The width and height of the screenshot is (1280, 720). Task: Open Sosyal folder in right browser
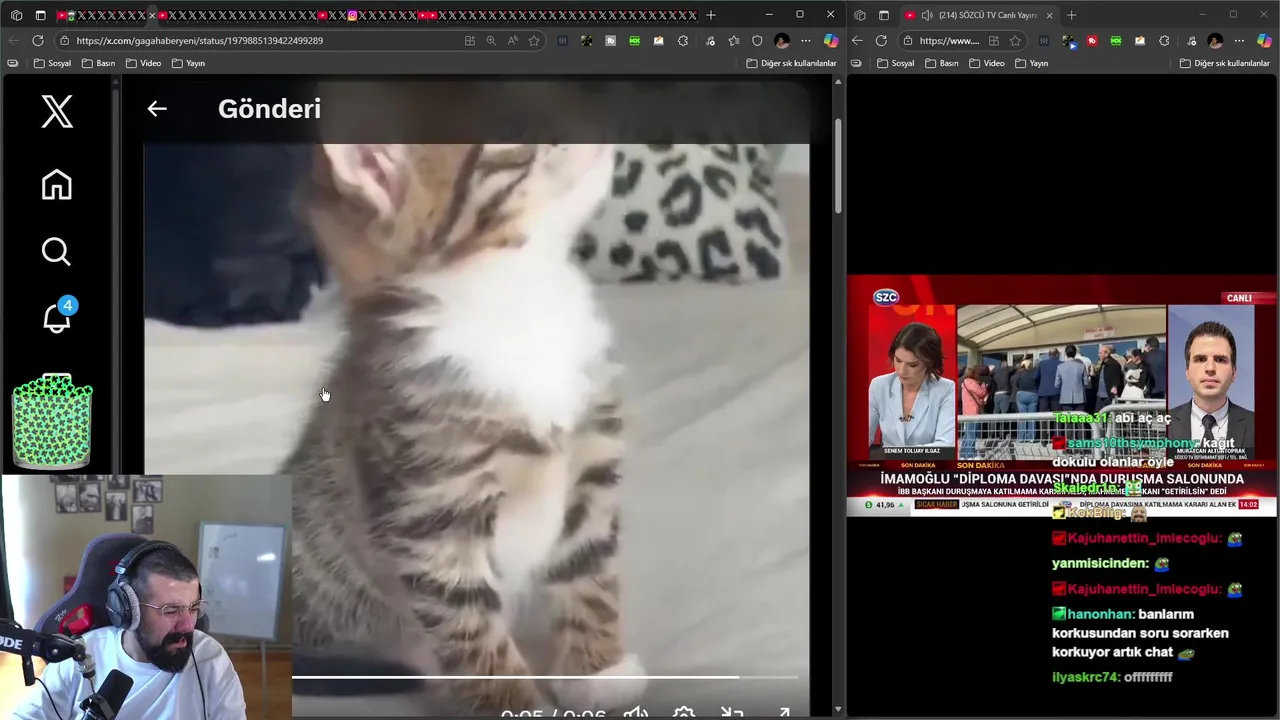tap(896, 63)
